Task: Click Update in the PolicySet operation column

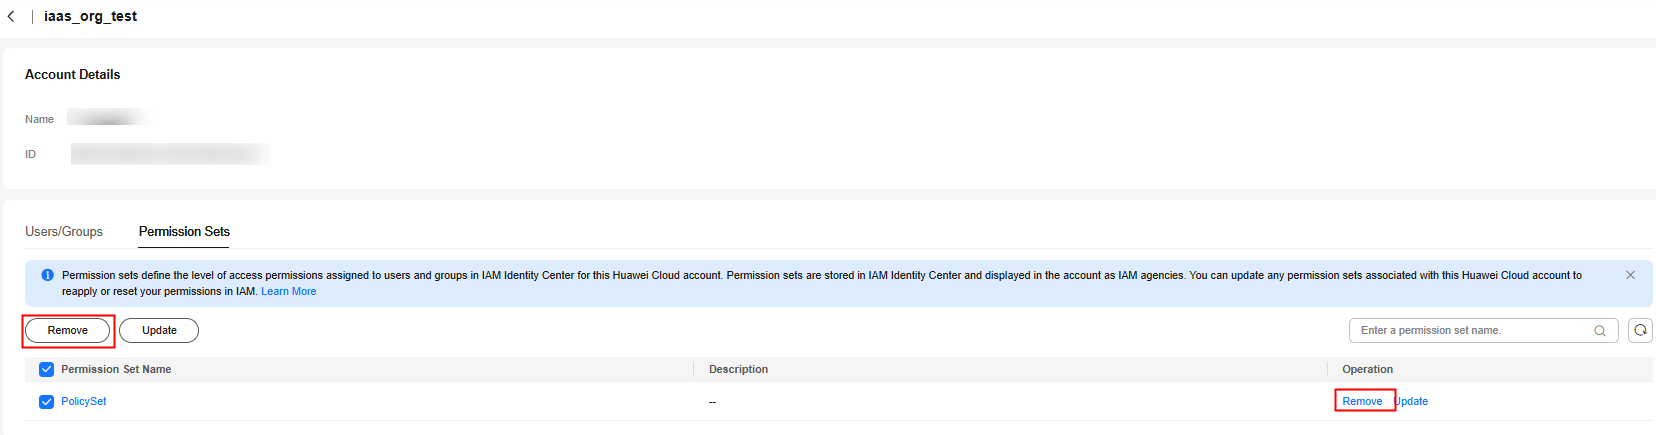Action: coord(1412,401)
